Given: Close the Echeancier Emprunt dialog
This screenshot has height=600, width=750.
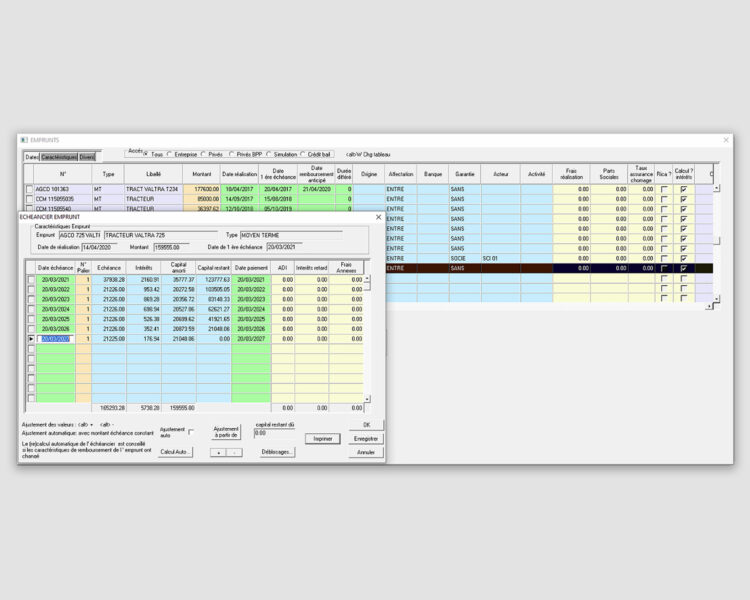Looking at the screenshot, I should tap(378, 216).
